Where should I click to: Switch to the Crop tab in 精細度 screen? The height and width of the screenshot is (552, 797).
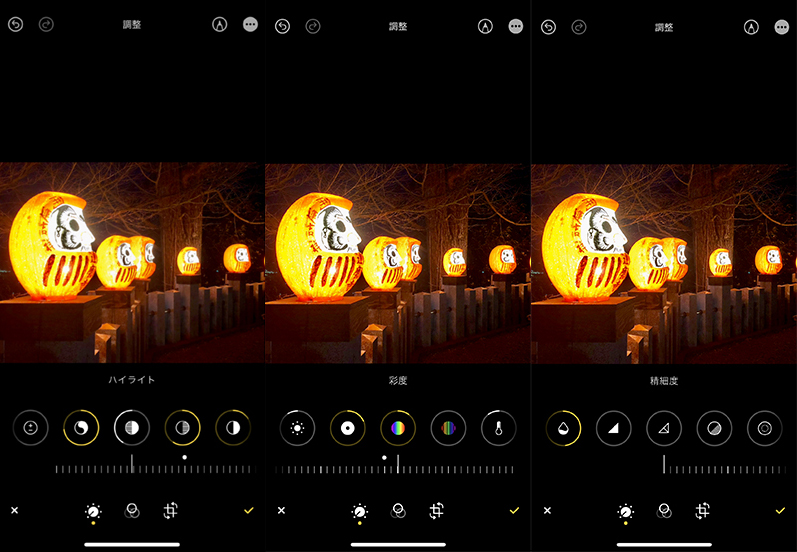702,510
